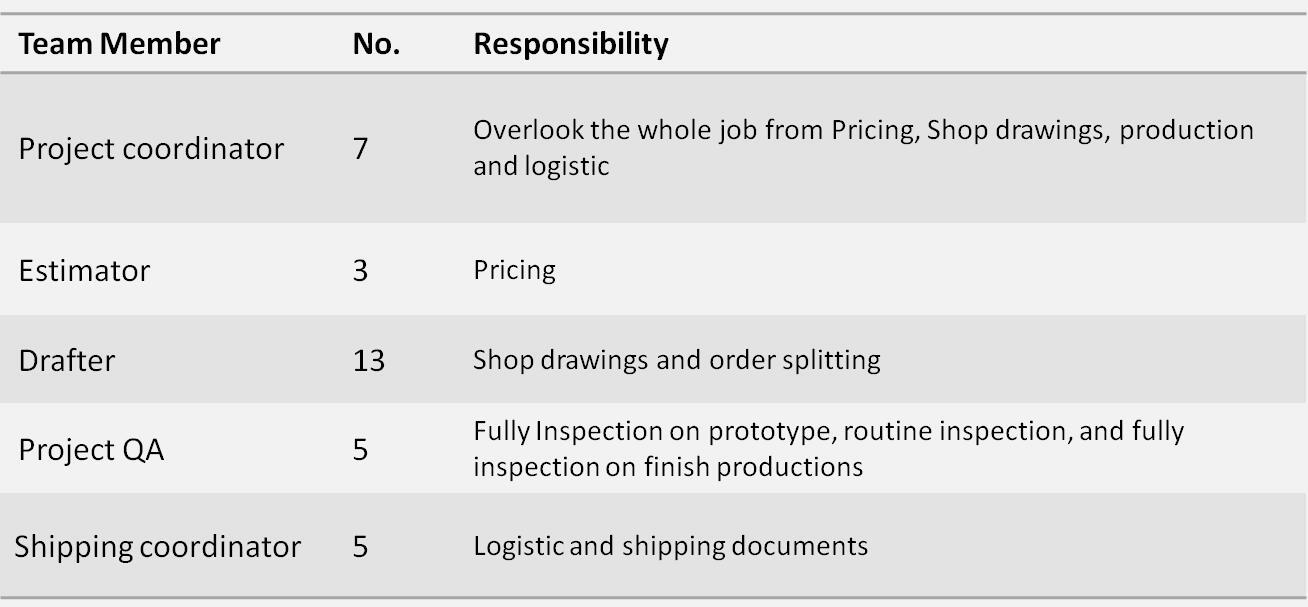Click the Team Member column header
The width and height of the screenshot is (1308, 607).
[119, 44]
